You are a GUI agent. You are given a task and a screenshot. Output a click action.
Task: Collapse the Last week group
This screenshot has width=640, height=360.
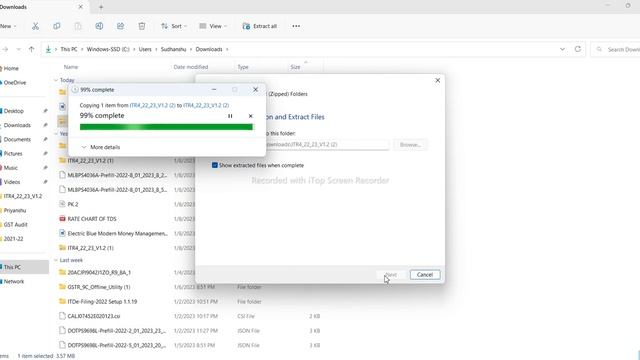point(56,260)
